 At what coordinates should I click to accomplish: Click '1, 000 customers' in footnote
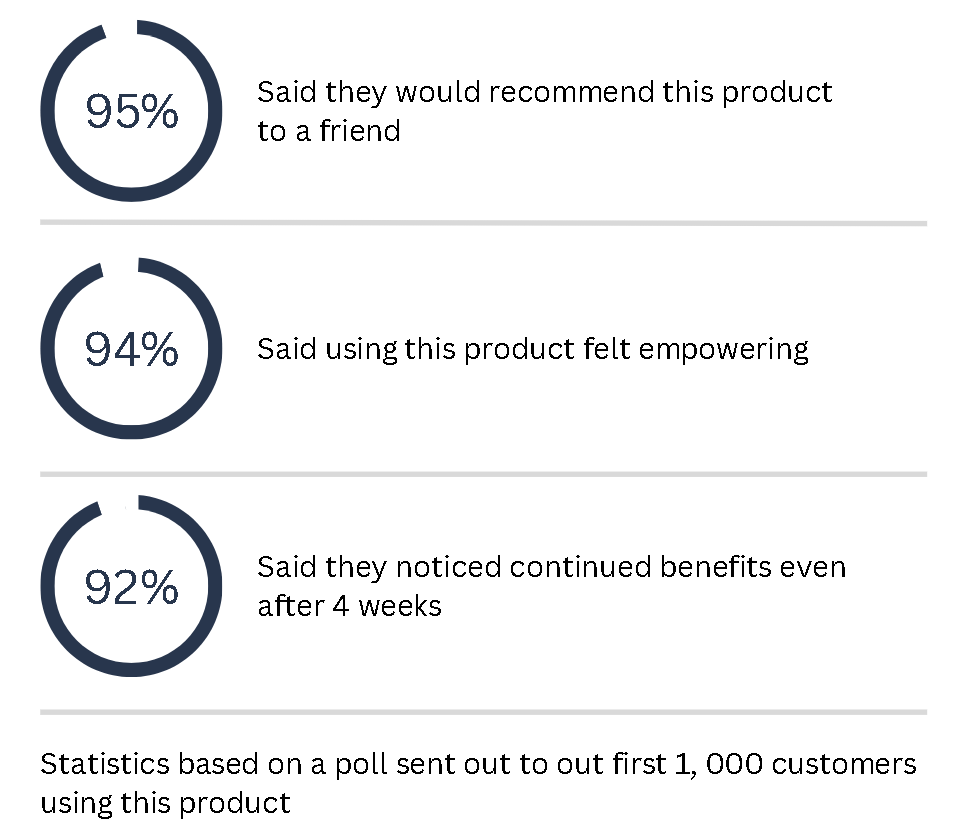click(x=796, y=765)
